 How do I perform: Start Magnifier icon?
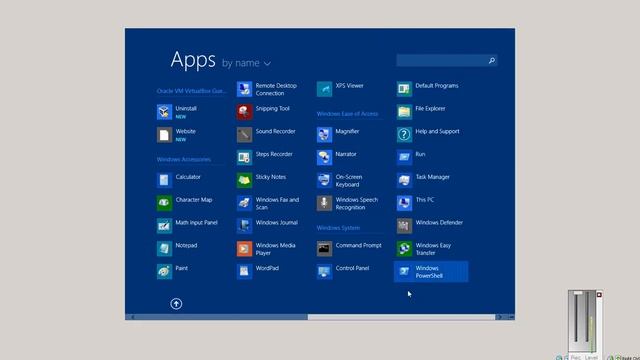tap(324, 135)
